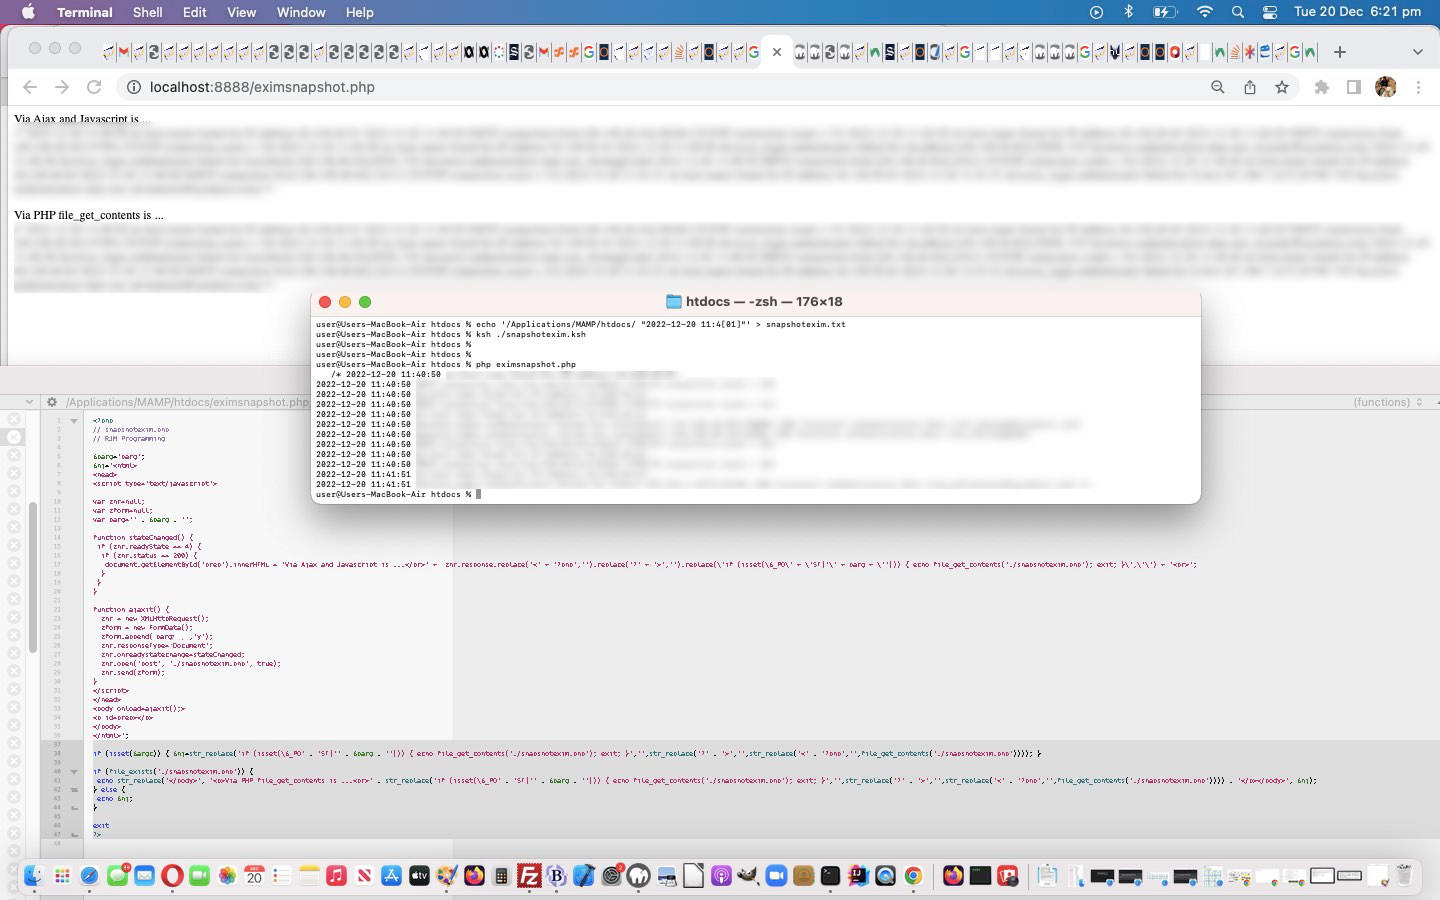Open the Wi-Fi status menu
Image resolution: width=1440 pixels, height=900 pixels.
1205,12
